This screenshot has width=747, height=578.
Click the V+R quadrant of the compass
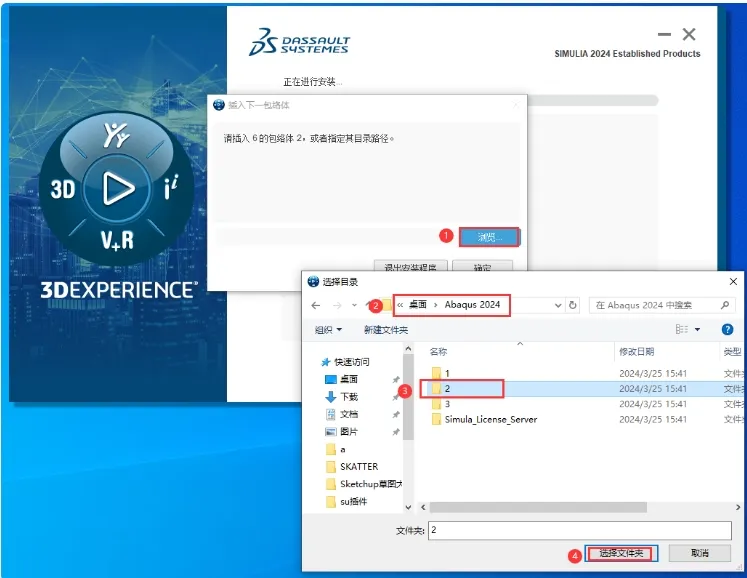click(117, 240)
